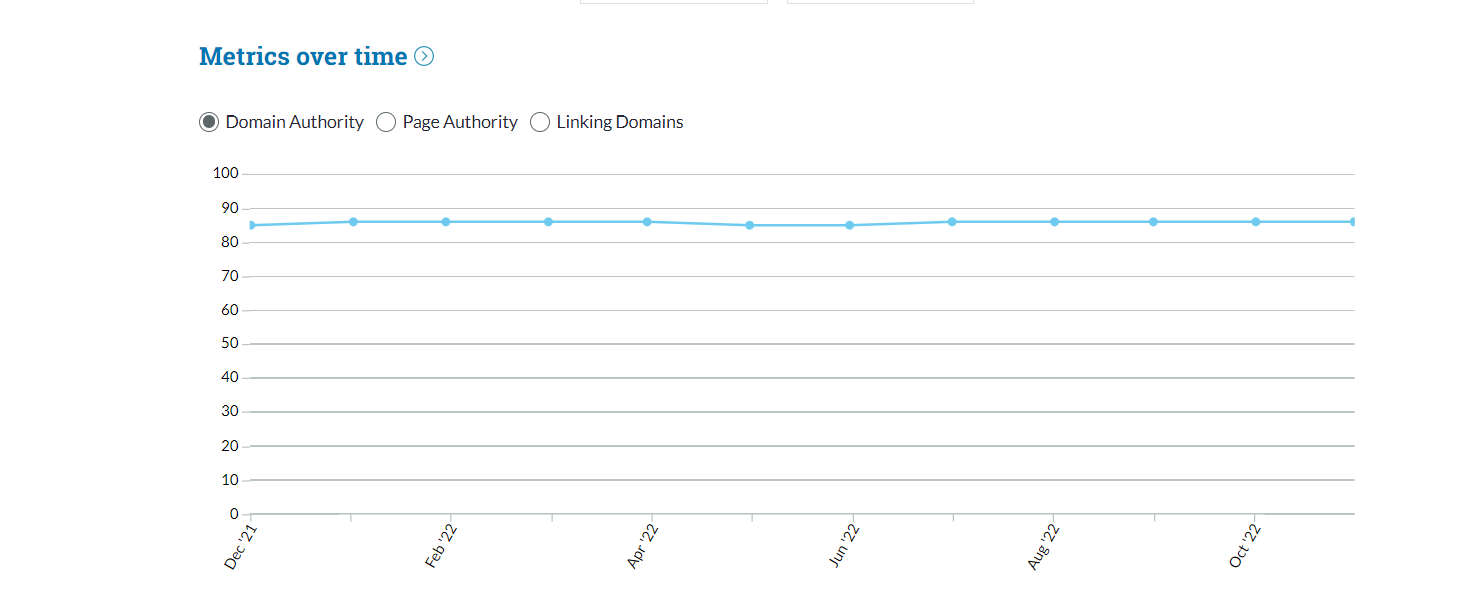Select the Jun '22 data point on the line
1476x610 pixels.
(849, 225)
